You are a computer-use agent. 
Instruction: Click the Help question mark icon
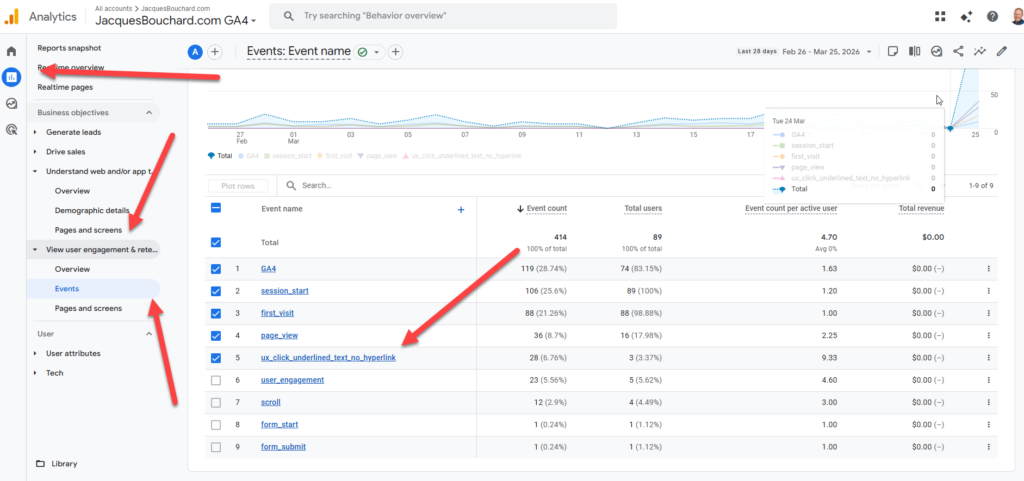click(x=992, y=16)
